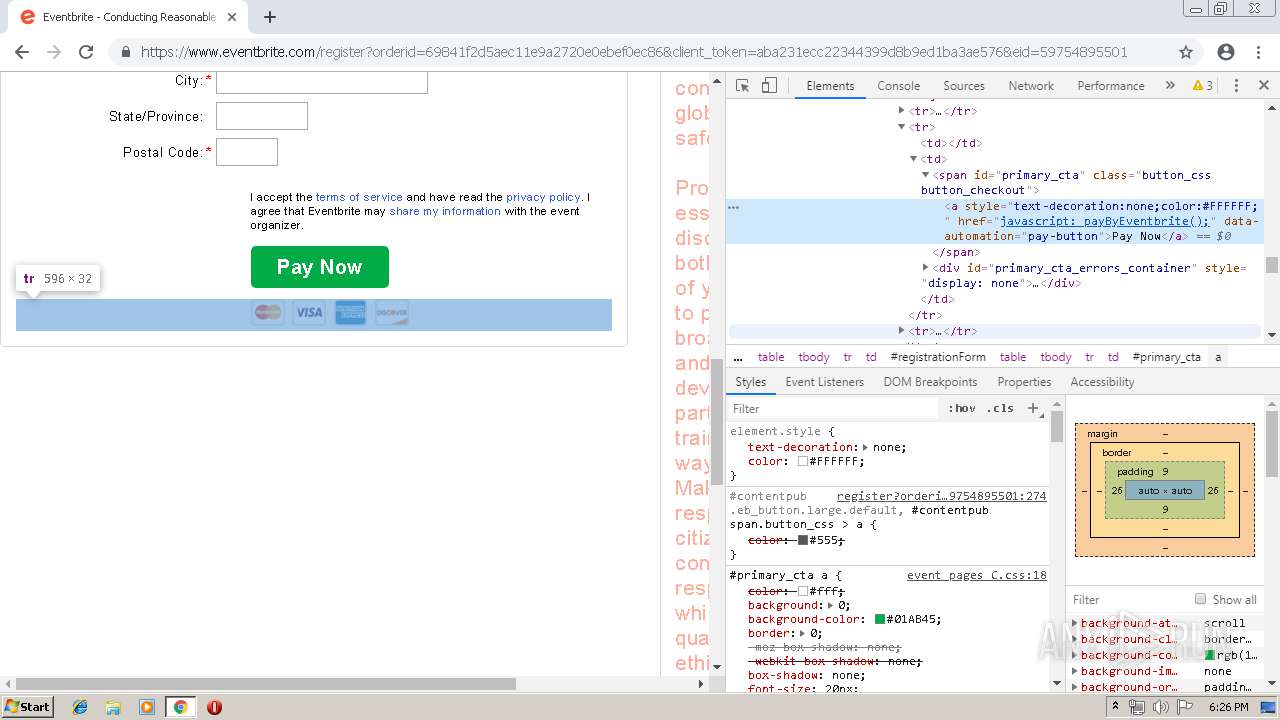Image resolution: width=1280 pixels, height=720 pixels.
Task: Toggle the :hov element state panel
Action: 962,408
